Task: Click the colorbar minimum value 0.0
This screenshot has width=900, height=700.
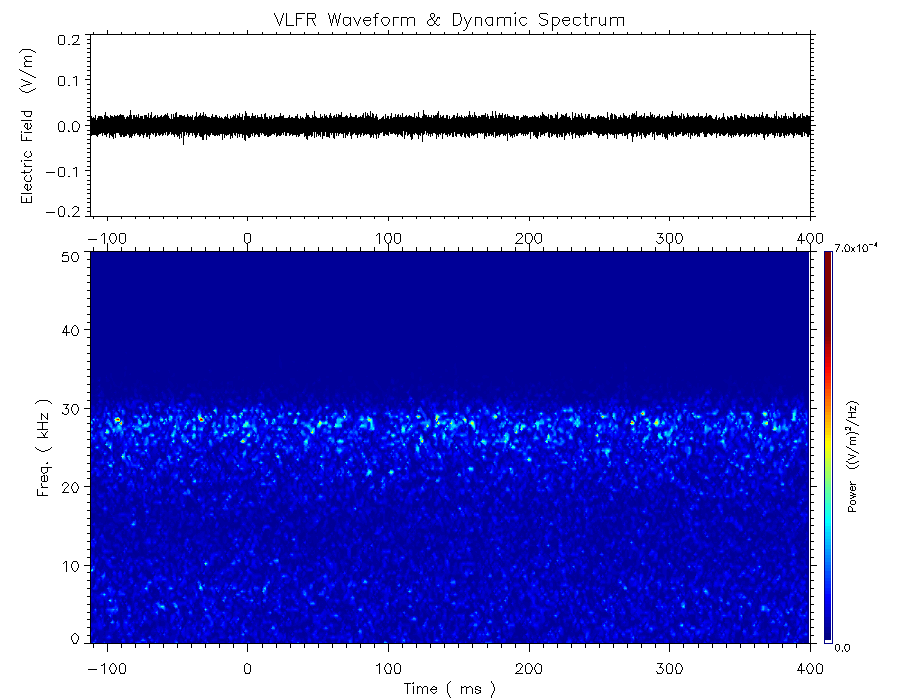Action: click(843, 647)
